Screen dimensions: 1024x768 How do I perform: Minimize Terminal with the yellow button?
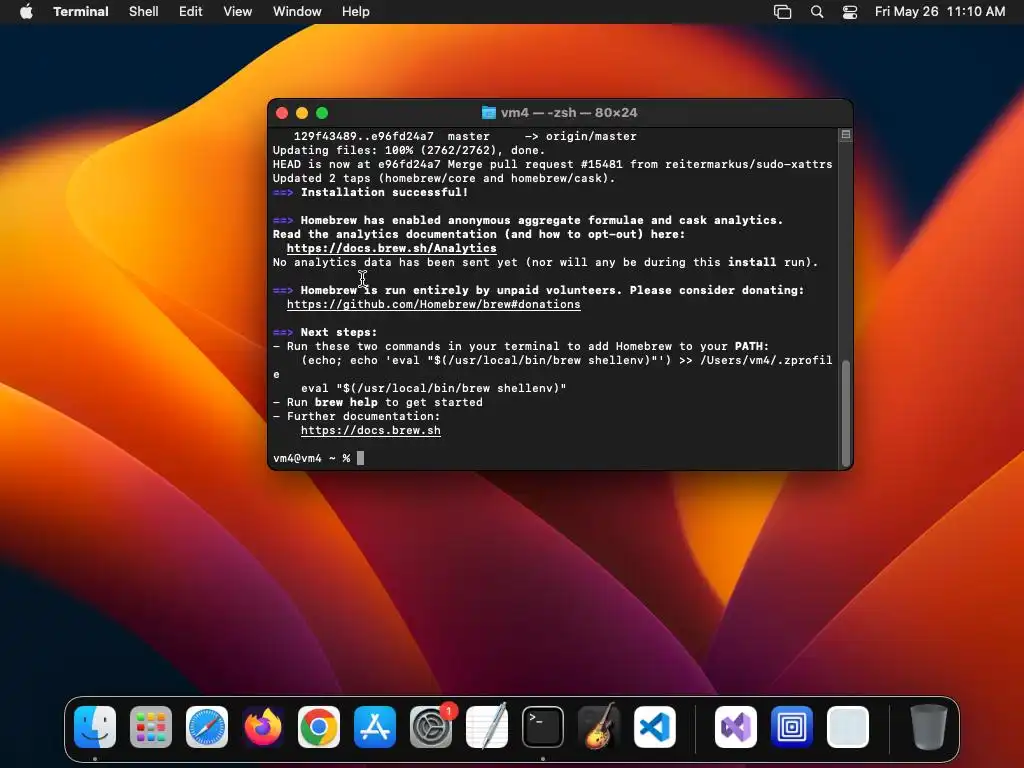(302, 113)
